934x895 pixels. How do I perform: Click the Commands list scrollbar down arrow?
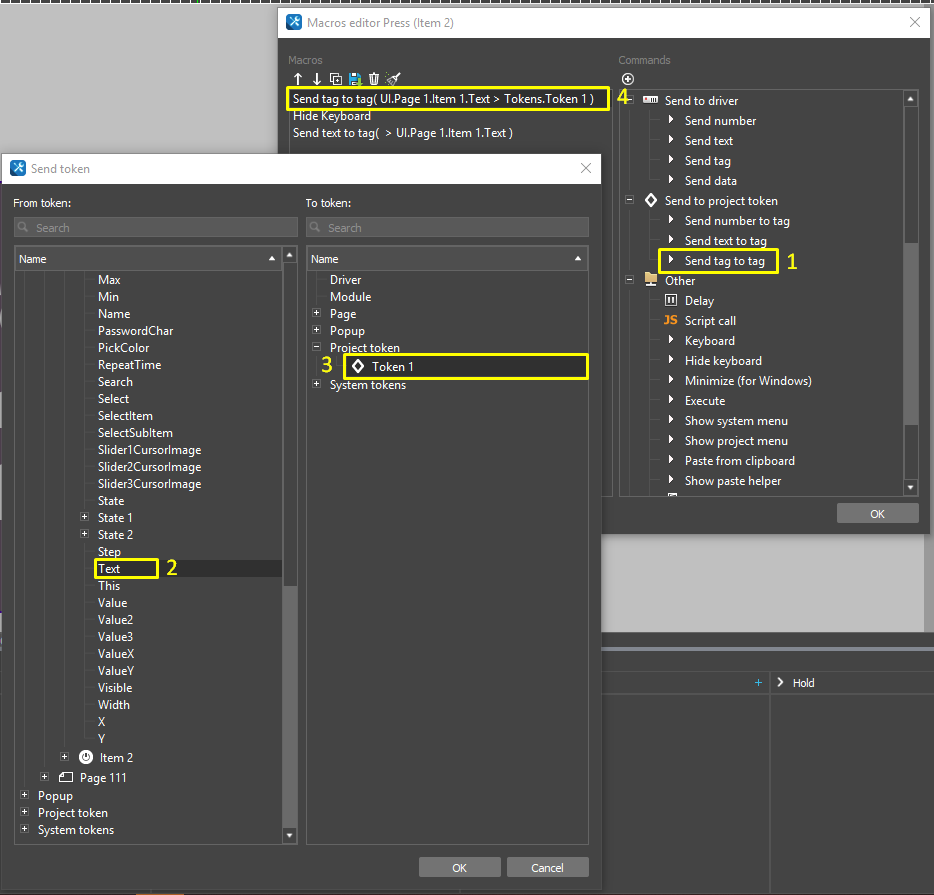point(910,487)
